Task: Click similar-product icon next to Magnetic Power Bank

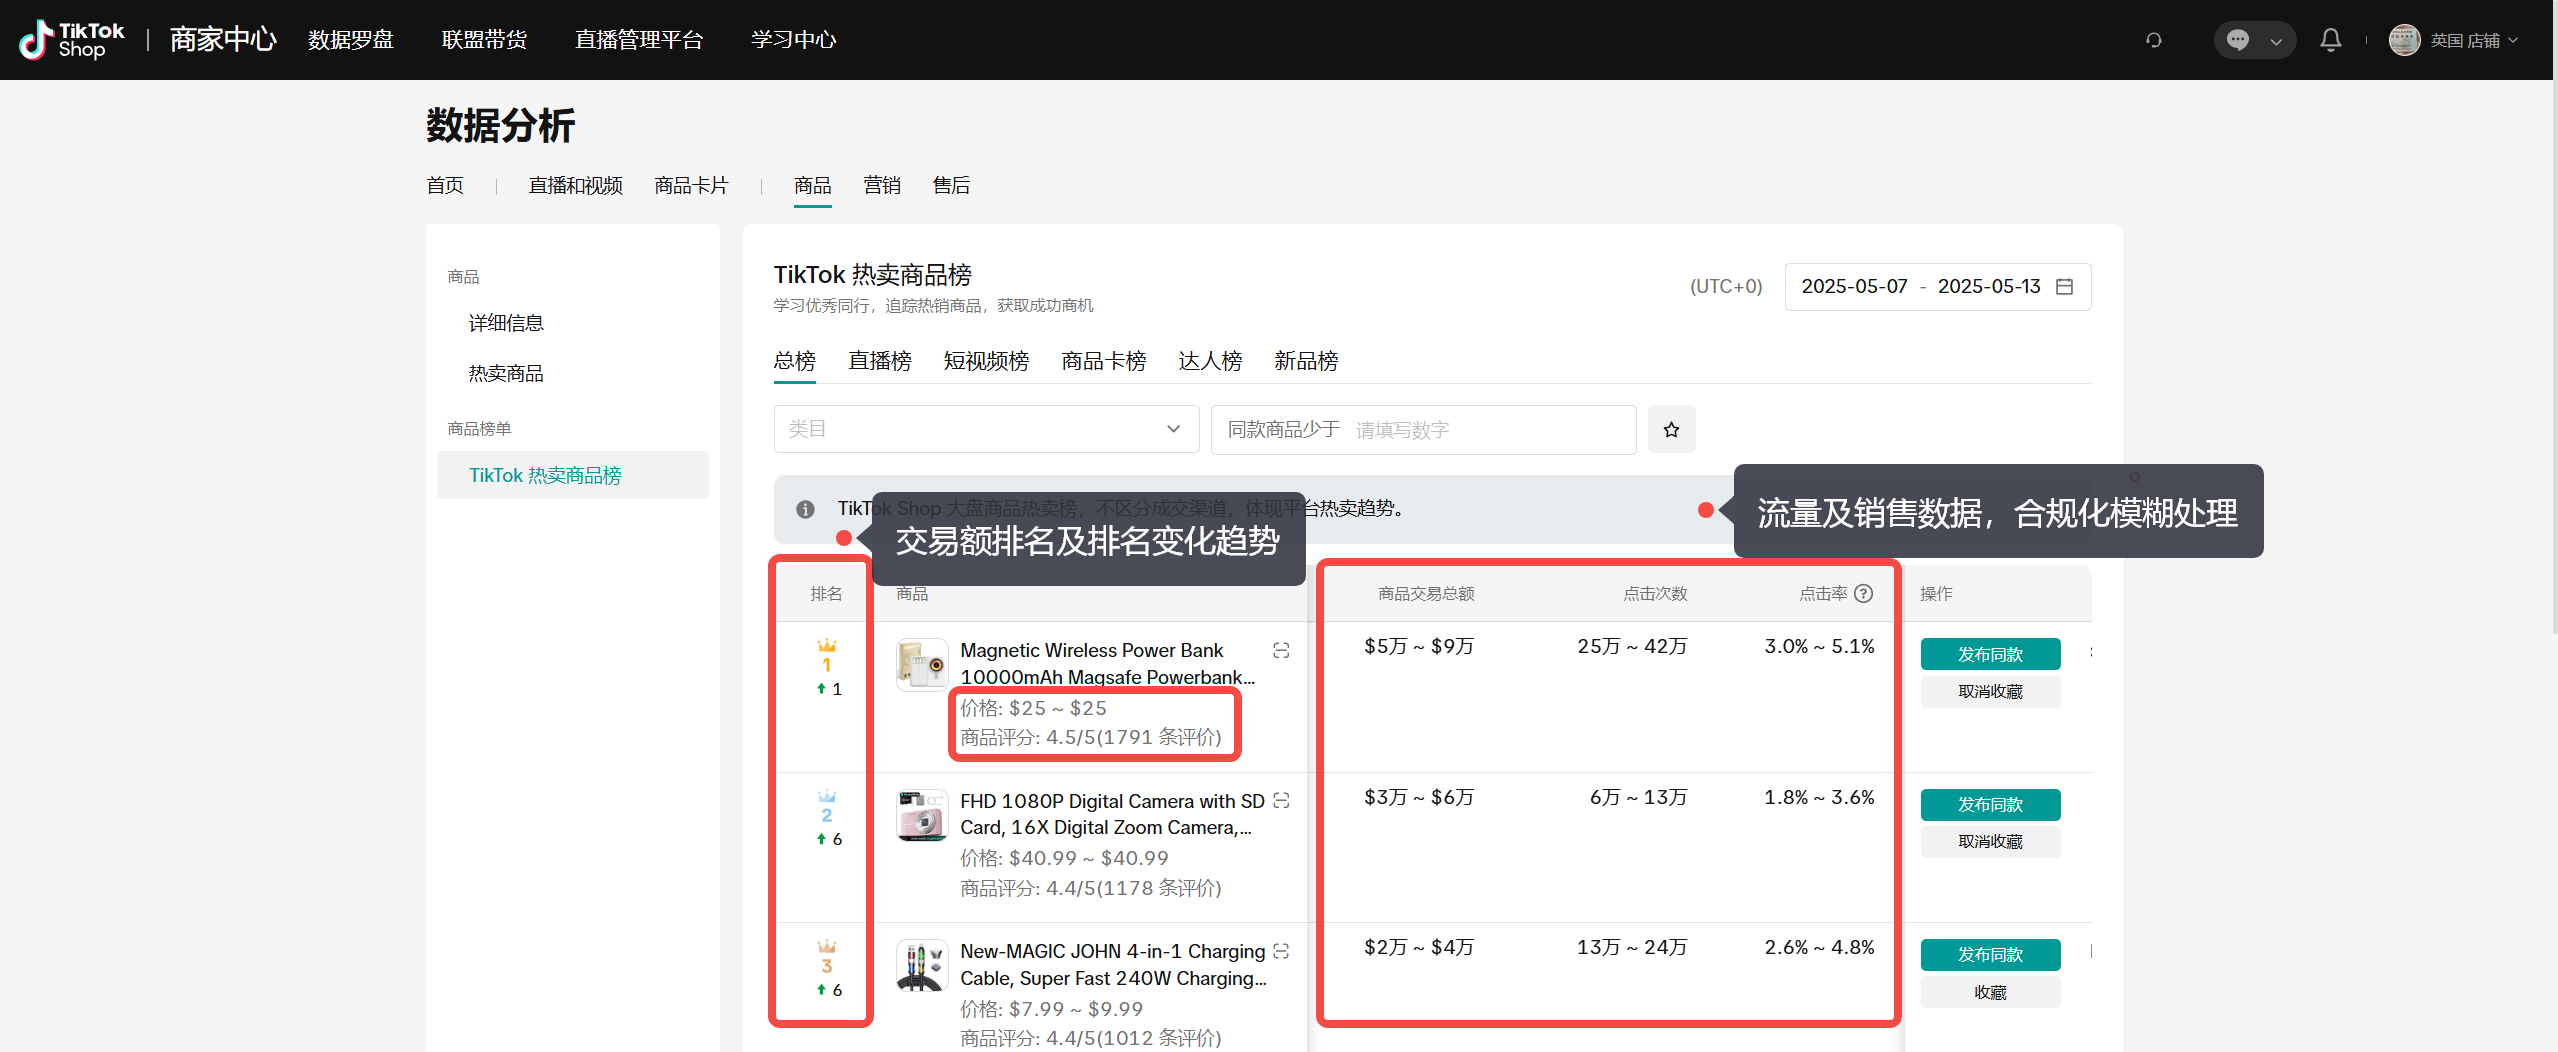Action: tap(1281, 651)
